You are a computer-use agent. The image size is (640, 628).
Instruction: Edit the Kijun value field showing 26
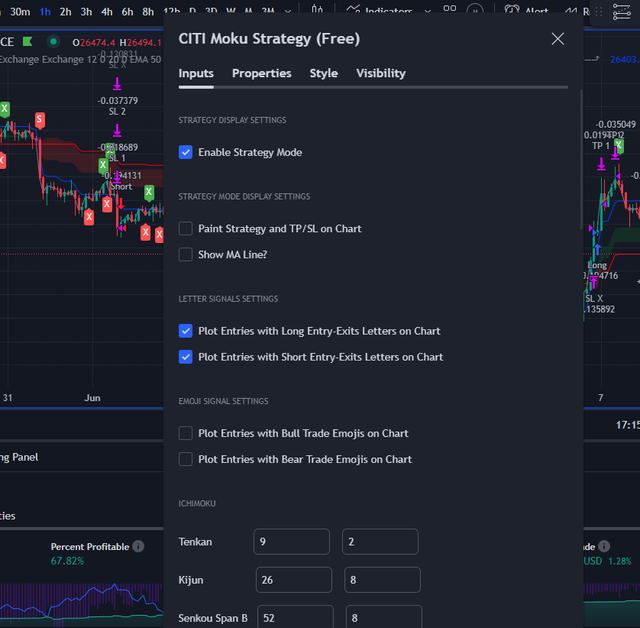tap(294, 580)
